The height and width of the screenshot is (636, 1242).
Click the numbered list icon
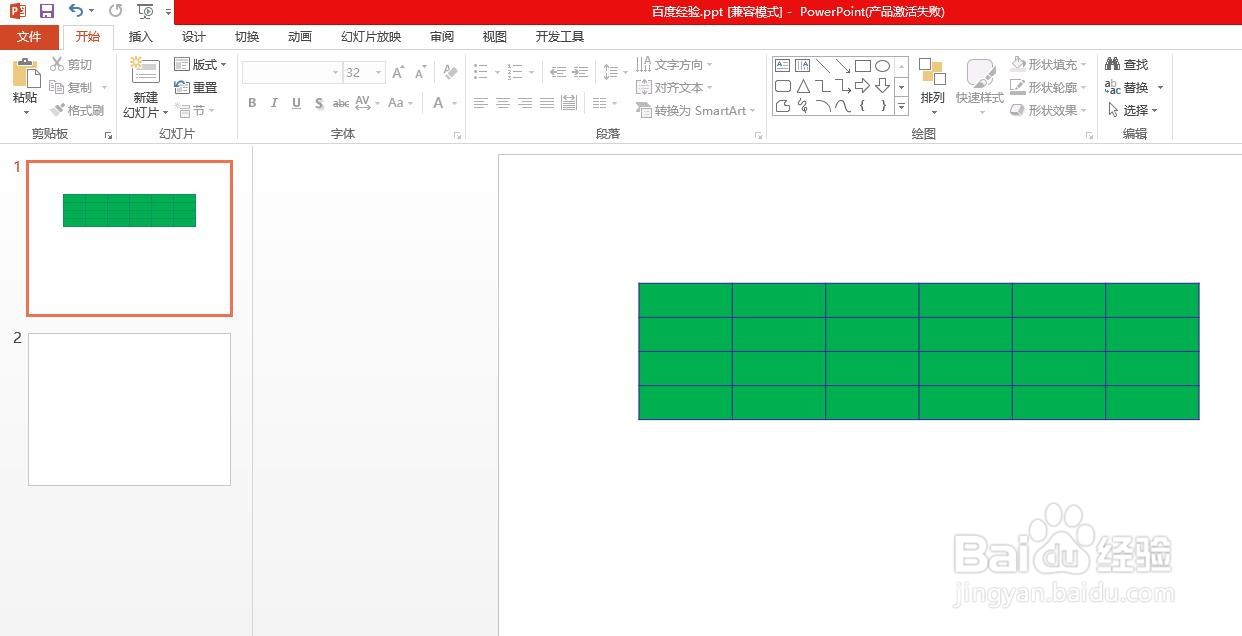tap(515, 72)
